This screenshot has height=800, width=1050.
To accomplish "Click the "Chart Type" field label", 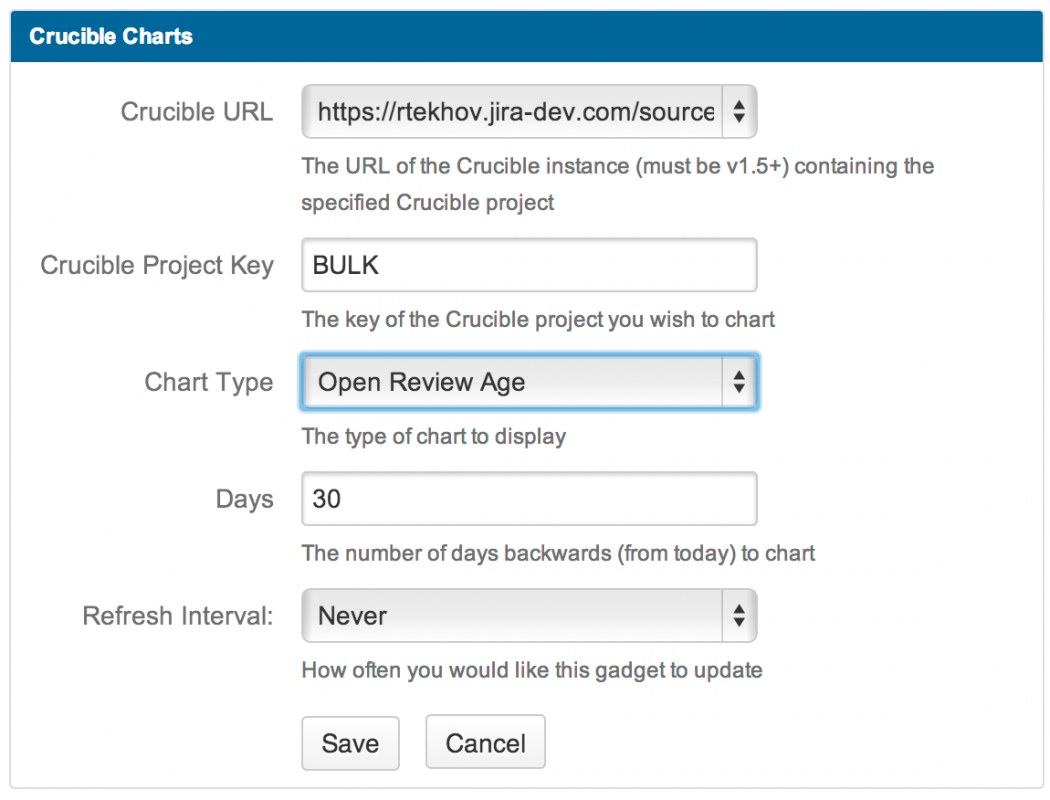I will 208,383.
